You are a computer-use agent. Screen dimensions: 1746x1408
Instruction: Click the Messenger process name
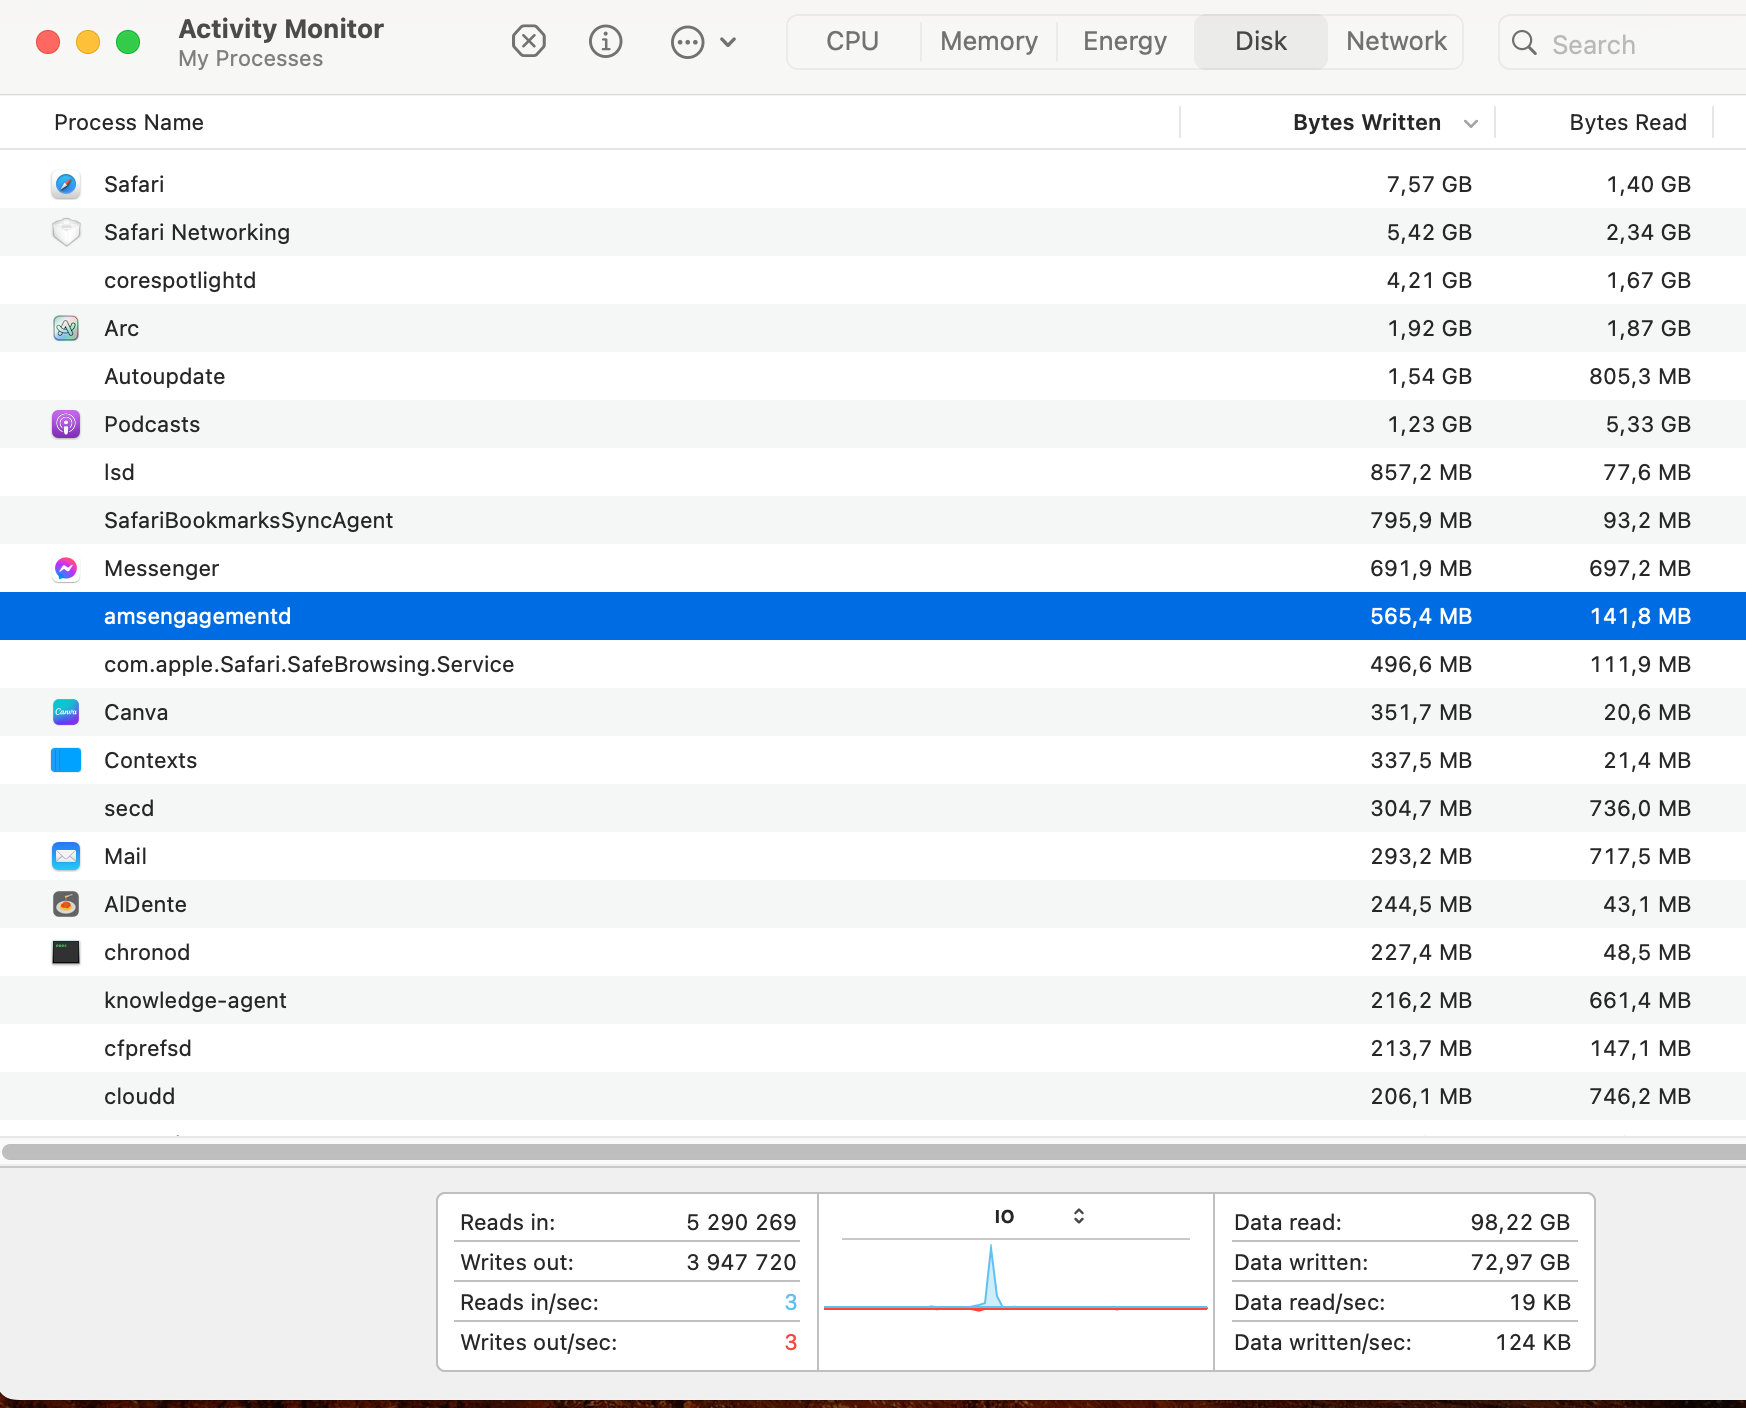[x=162, y=568]
